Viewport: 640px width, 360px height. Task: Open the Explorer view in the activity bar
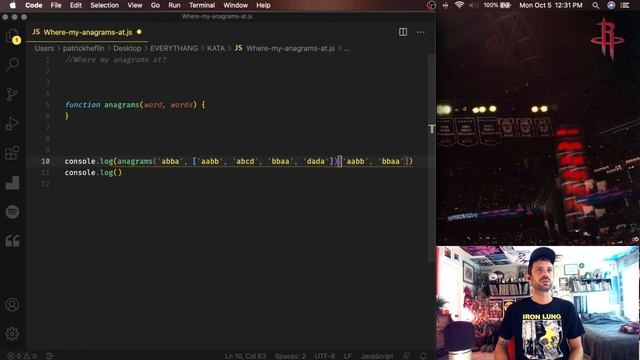pos(12,36)
